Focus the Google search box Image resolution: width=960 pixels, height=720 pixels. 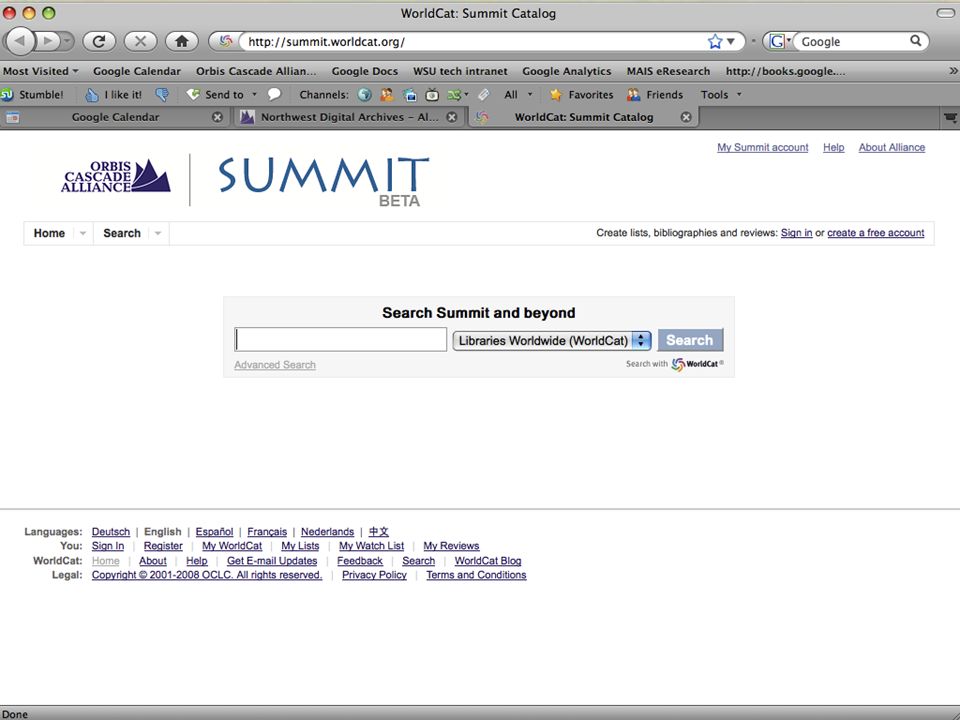click(853, 42)
